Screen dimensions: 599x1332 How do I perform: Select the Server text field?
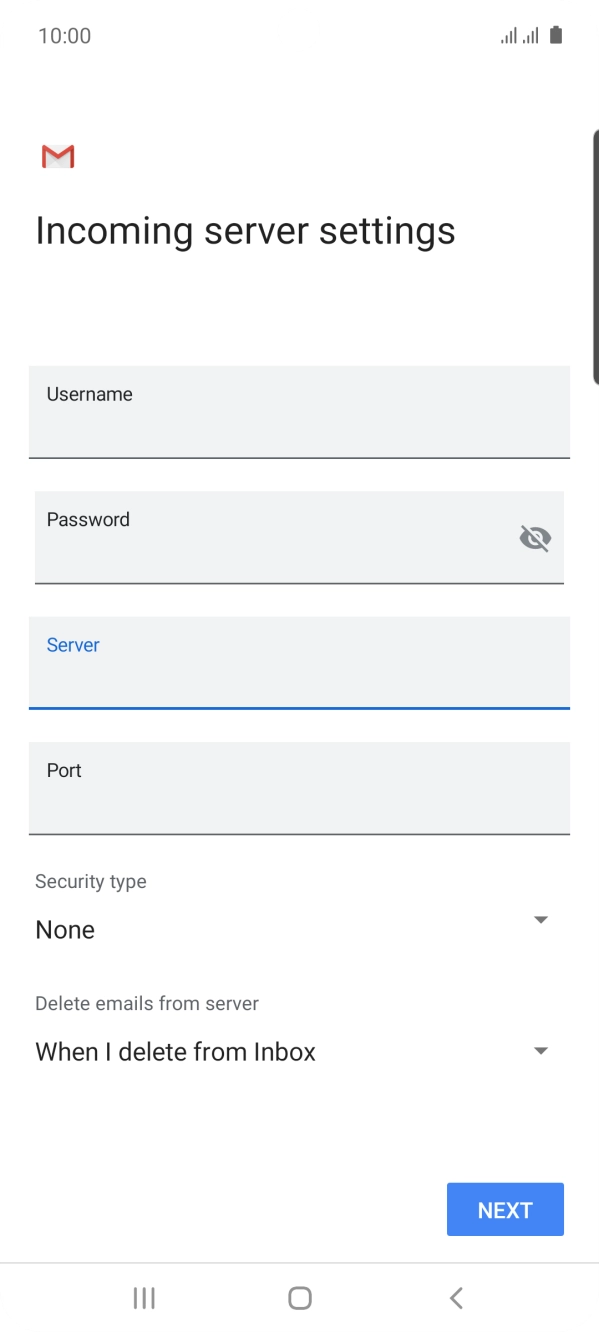click(299, 663)
